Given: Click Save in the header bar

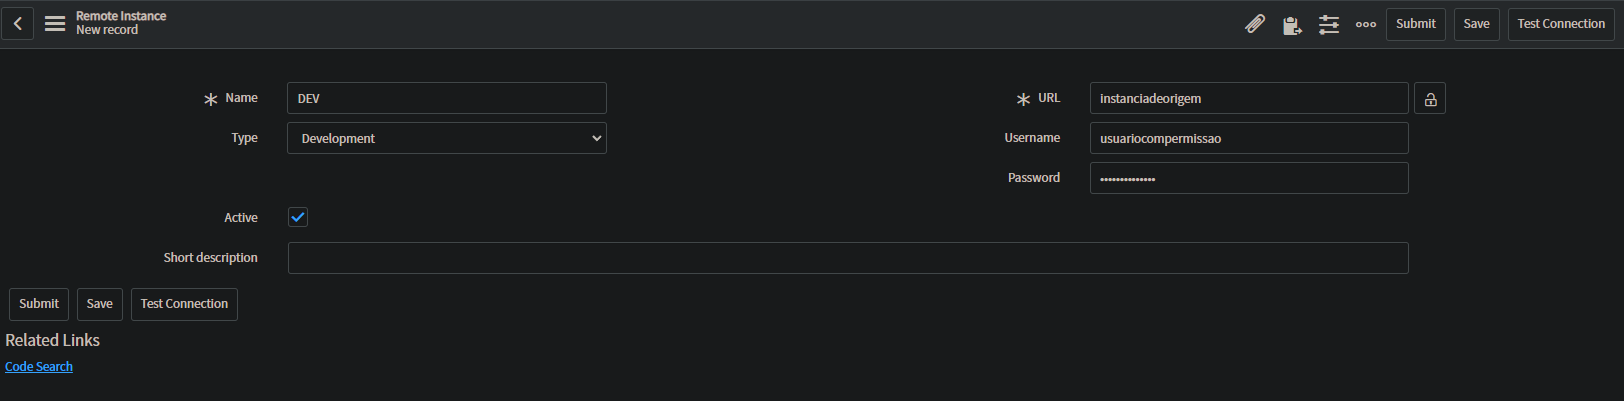Looking at the screenshot, I should (1476, 24).
